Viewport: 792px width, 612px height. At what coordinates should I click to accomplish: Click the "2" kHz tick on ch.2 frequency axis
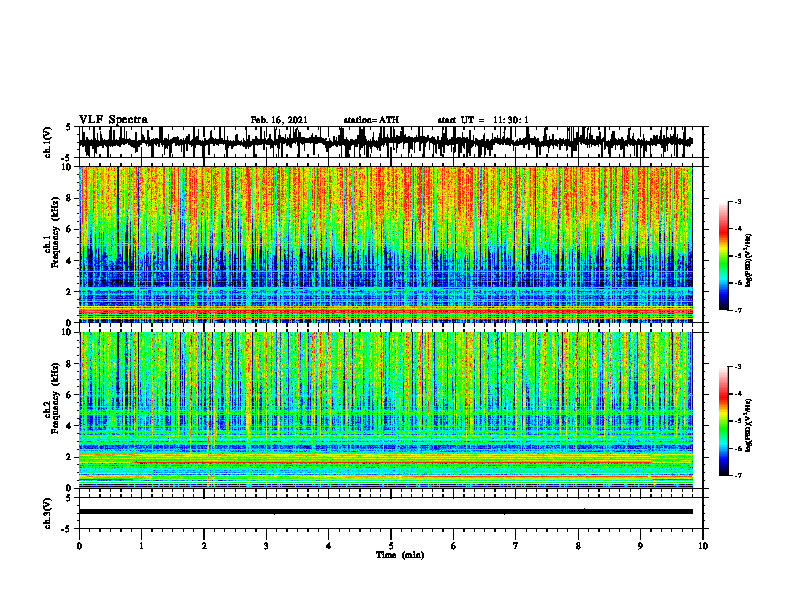point(69,457)
